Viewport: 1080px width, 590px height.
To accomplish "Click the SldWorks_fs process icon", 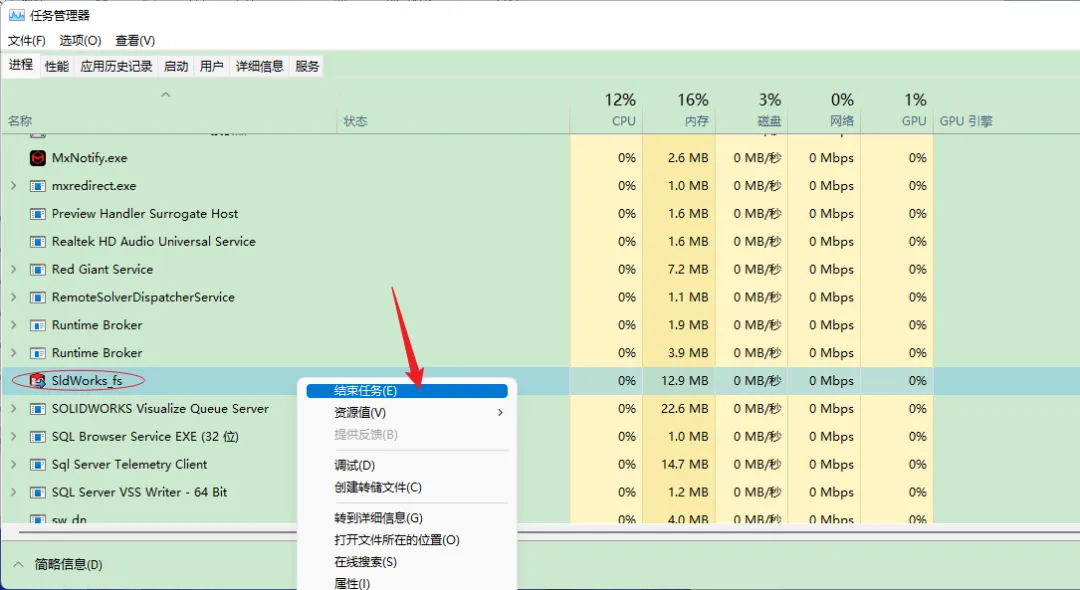I will pyautogui.click(x=37, y=381).
